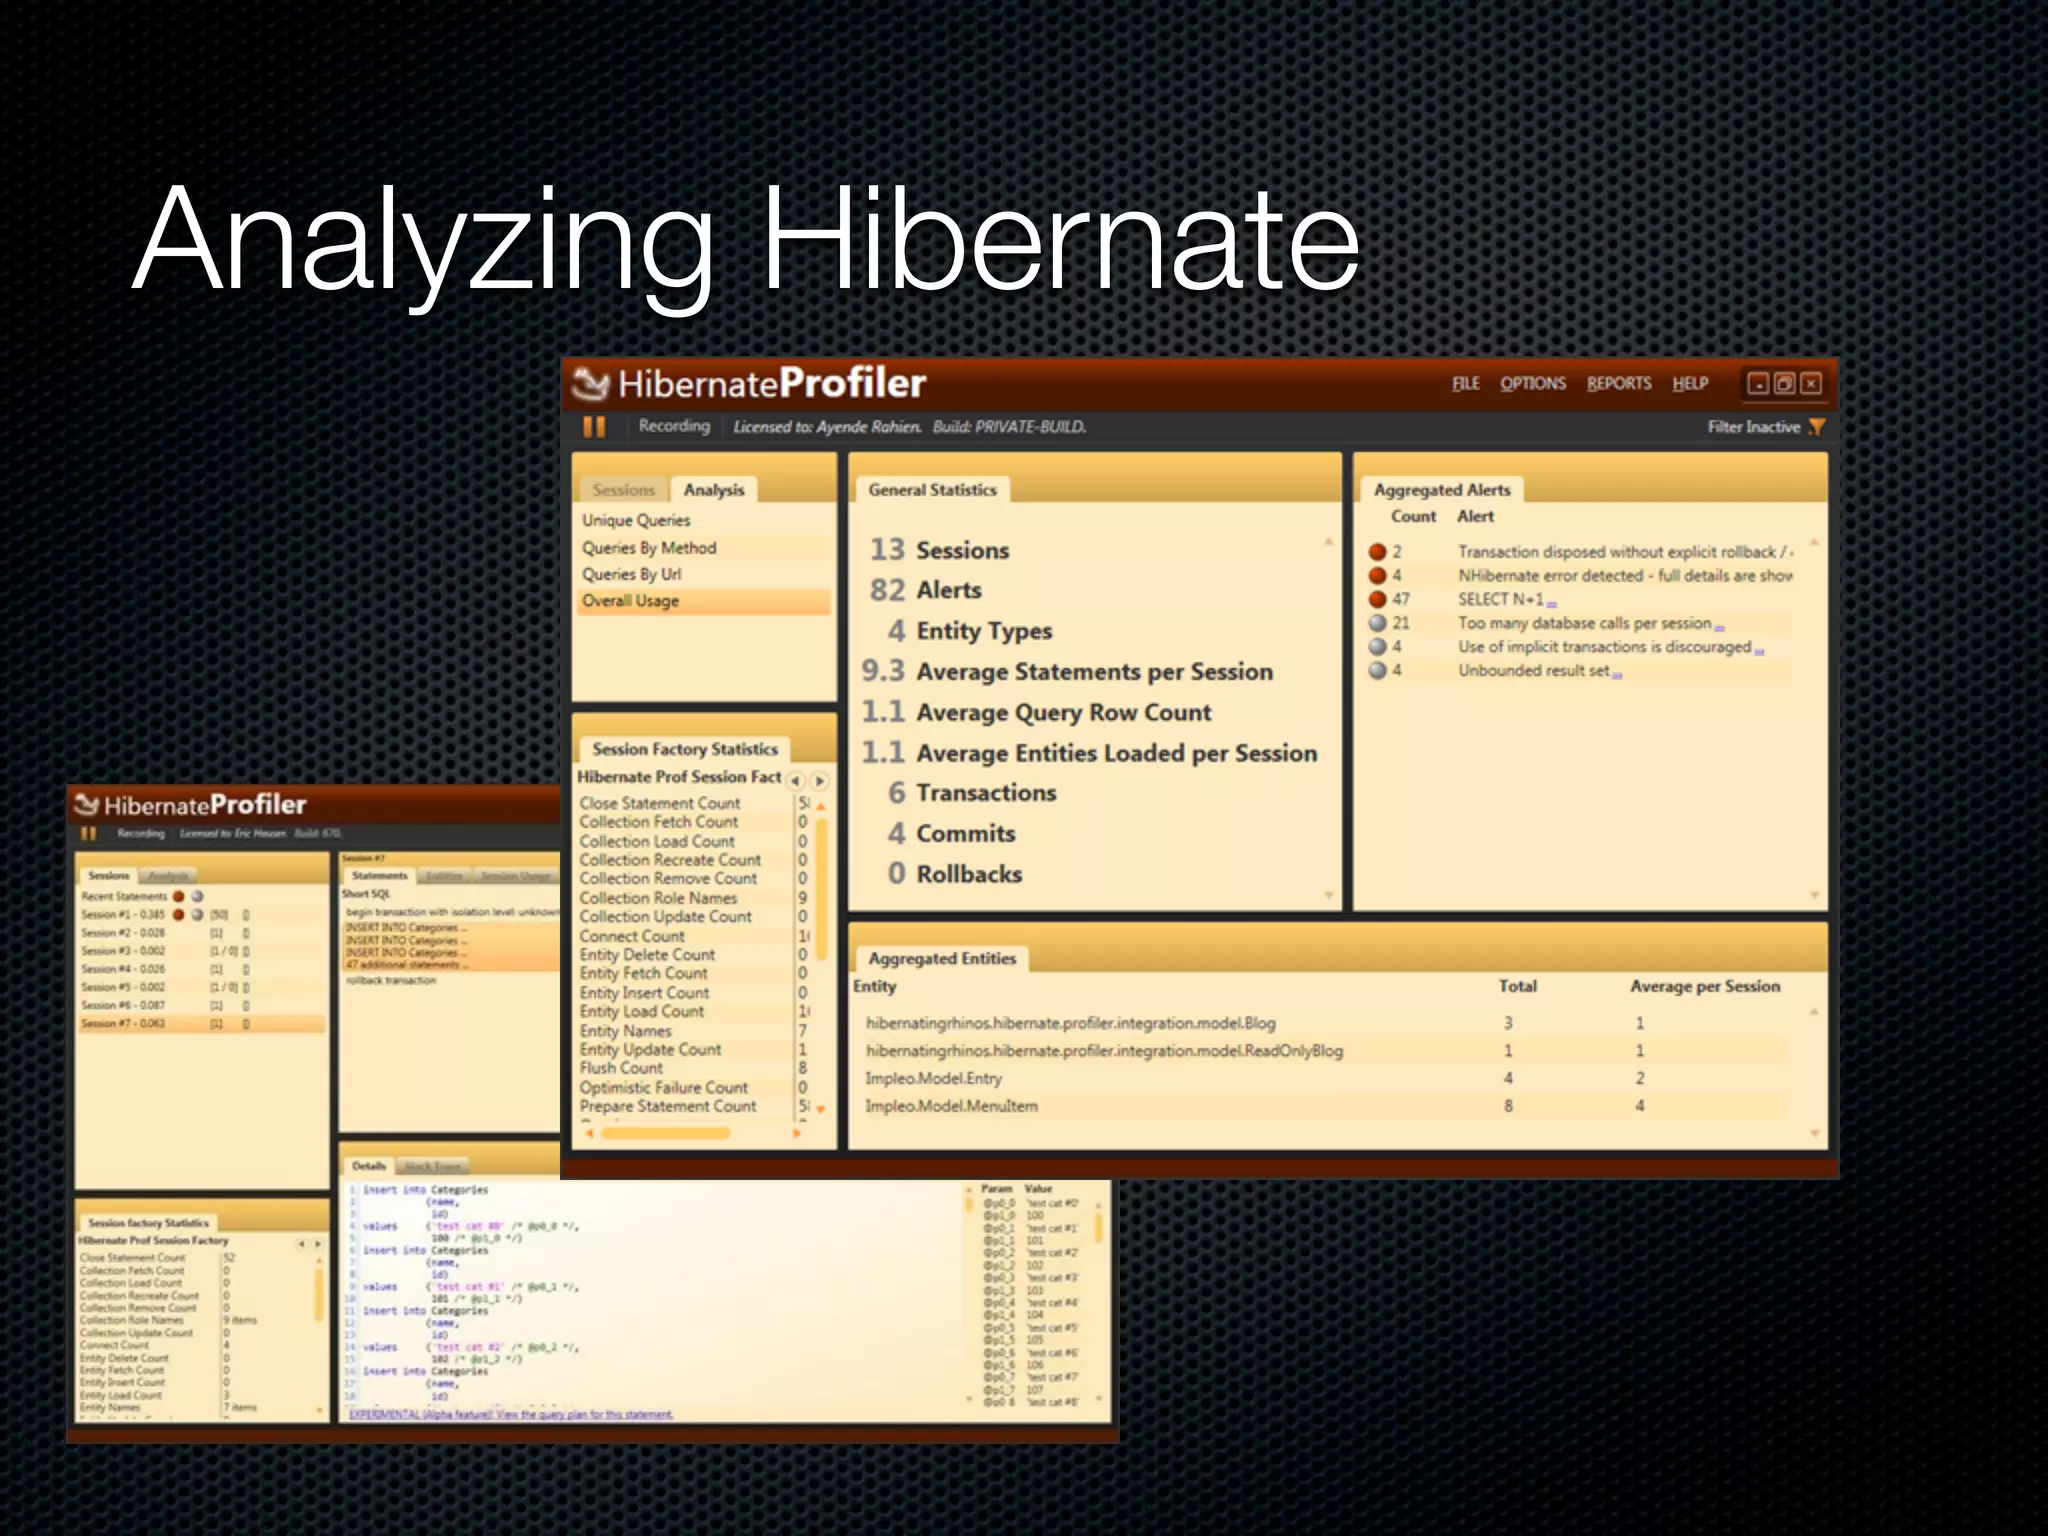Select Recent Statements in back window
The width and height of the screenshot is (2048, 1536).
(x=202, y=896)
